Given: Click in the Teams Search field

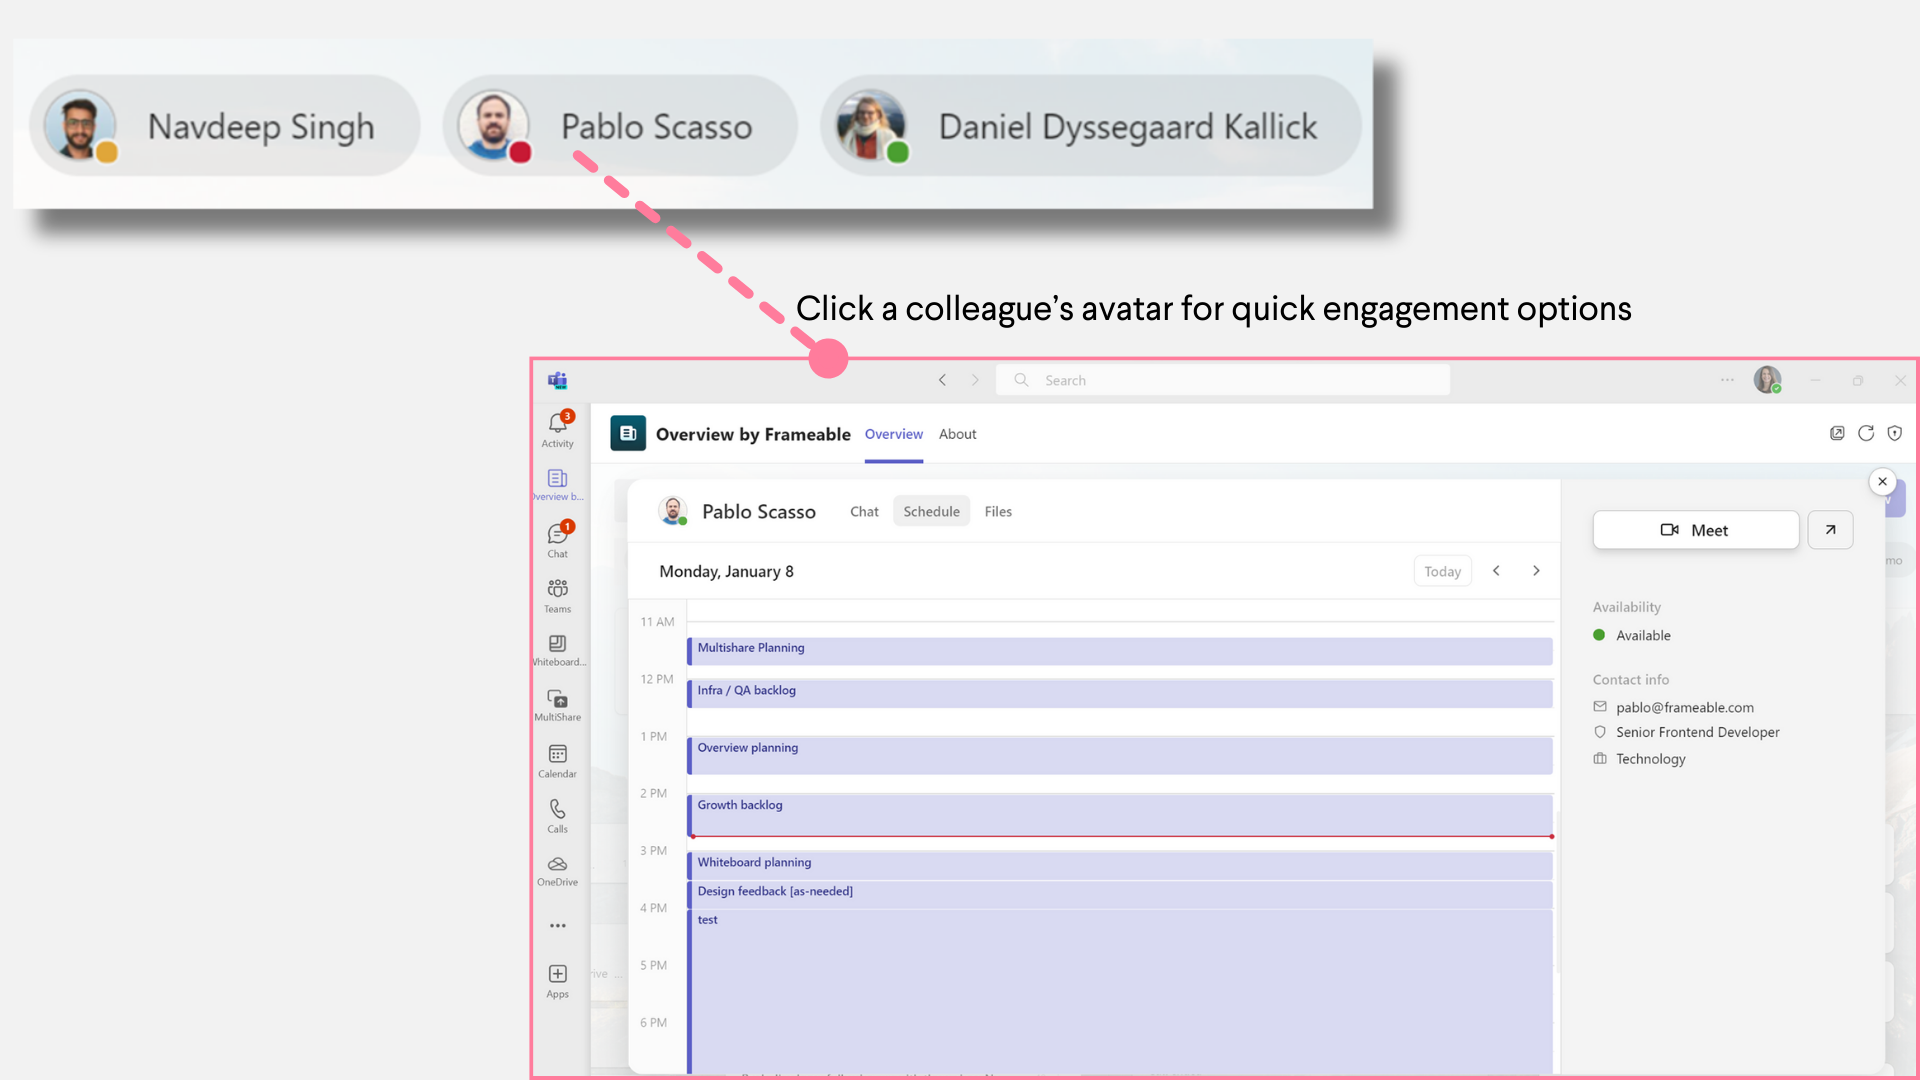Looking at the screenshot, I should point(1222,380).
